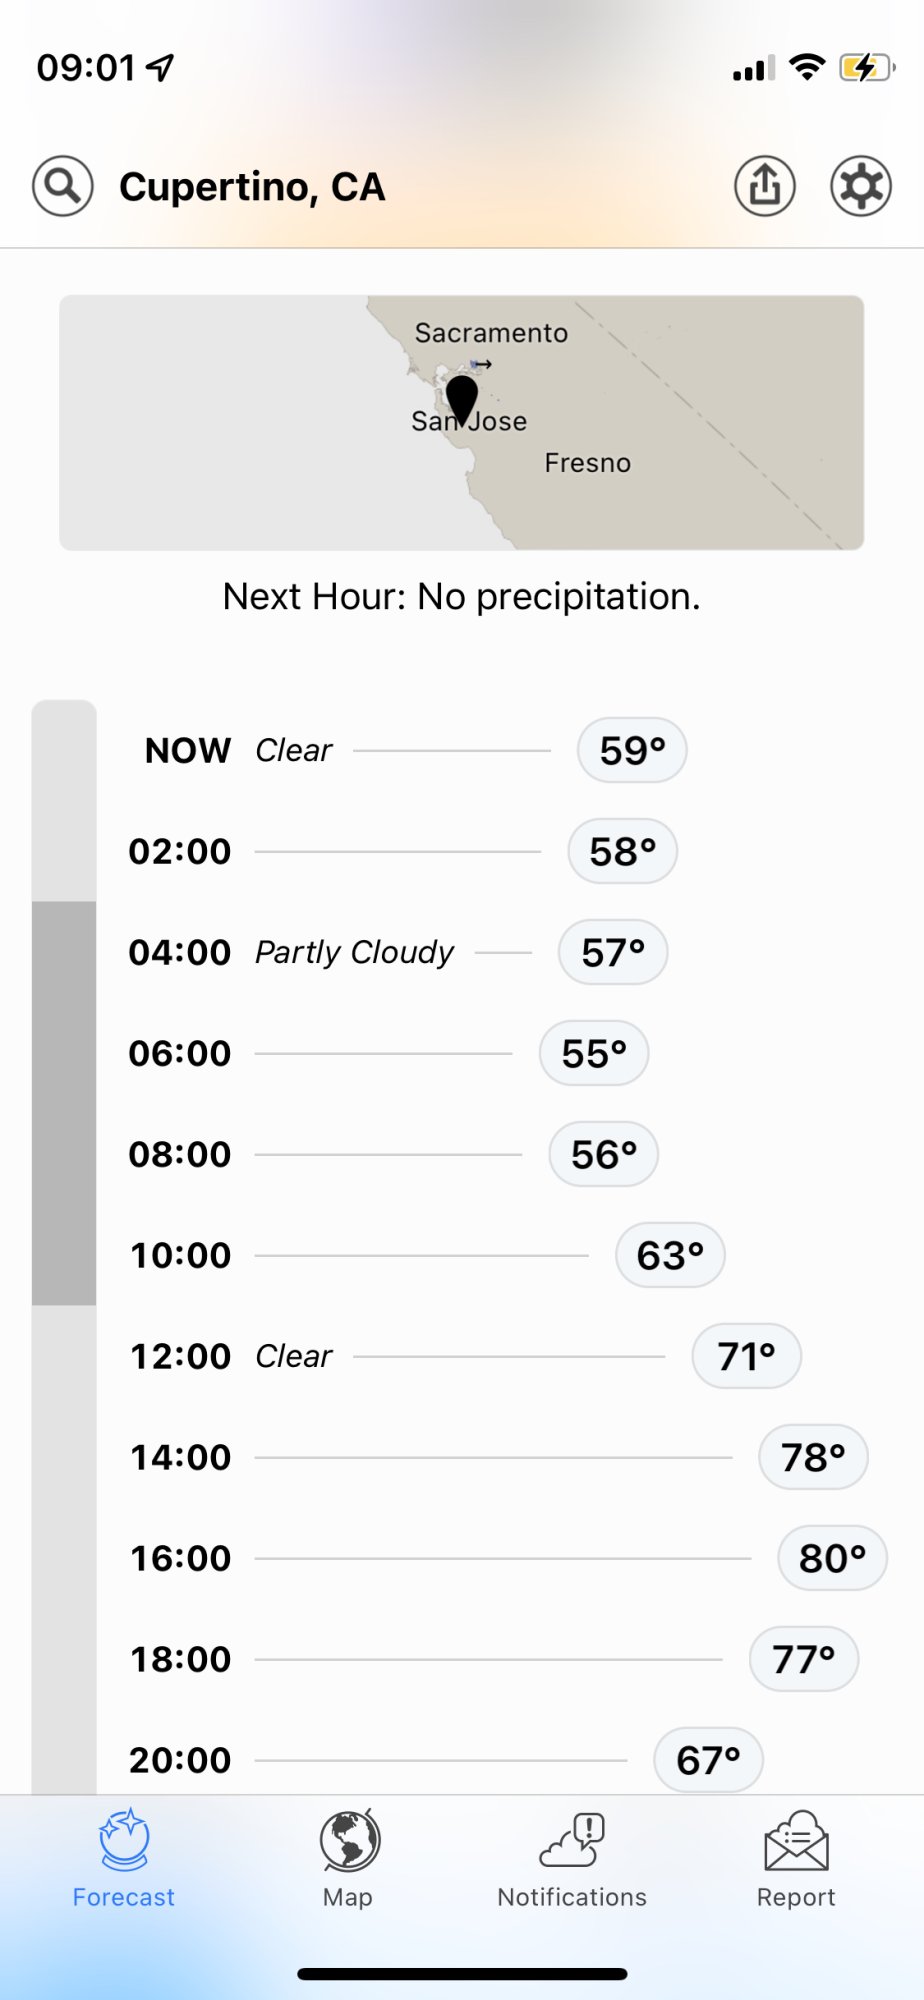Tap the Report envelope icon

(x=796, y=1840)
